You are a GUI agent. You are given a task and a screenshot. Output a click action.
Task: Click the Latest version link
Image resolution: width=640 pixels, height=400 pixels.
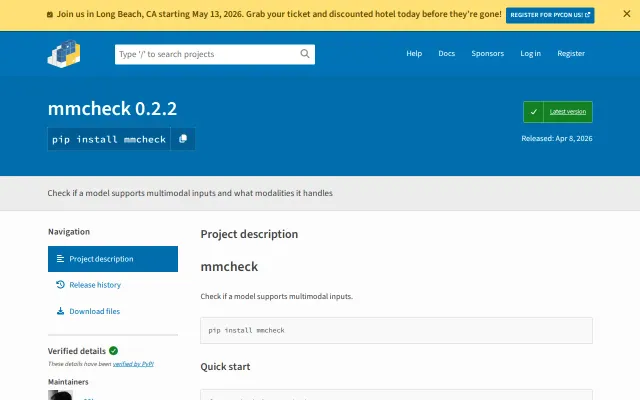(567, 112)
